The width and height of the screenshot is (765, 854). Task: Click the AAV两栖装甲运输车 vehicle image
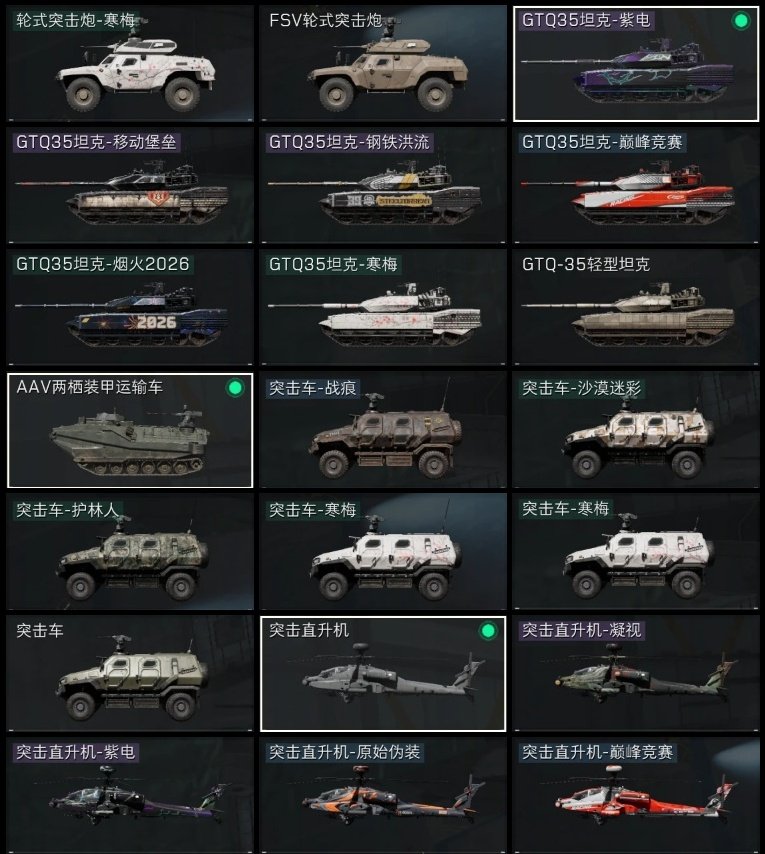tap(131, 442)
